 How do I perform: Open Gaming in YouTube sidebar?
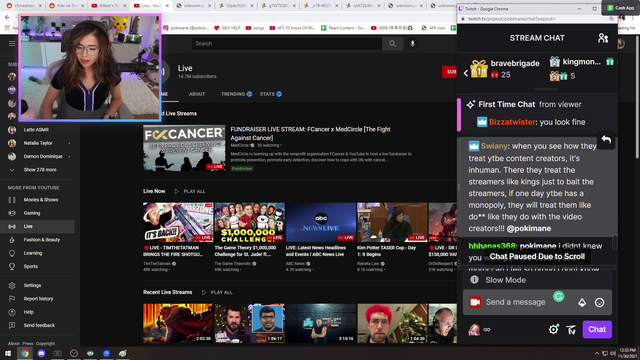(38, 213)
